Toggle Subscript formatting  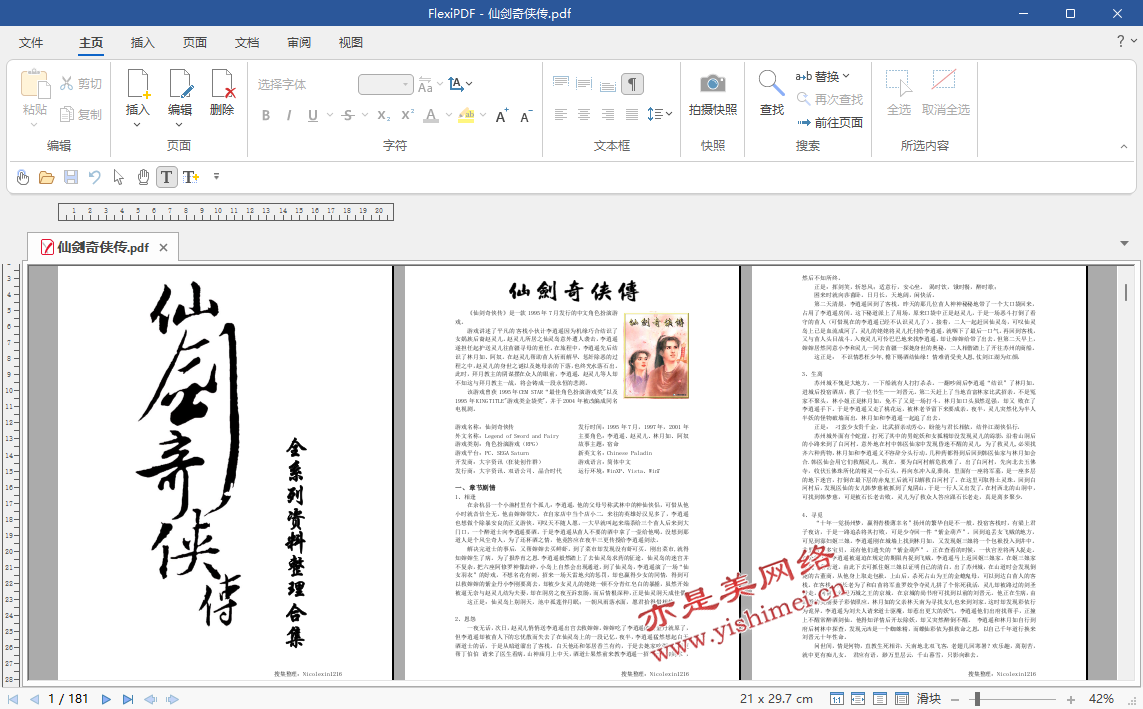click(x=383, y=115)
